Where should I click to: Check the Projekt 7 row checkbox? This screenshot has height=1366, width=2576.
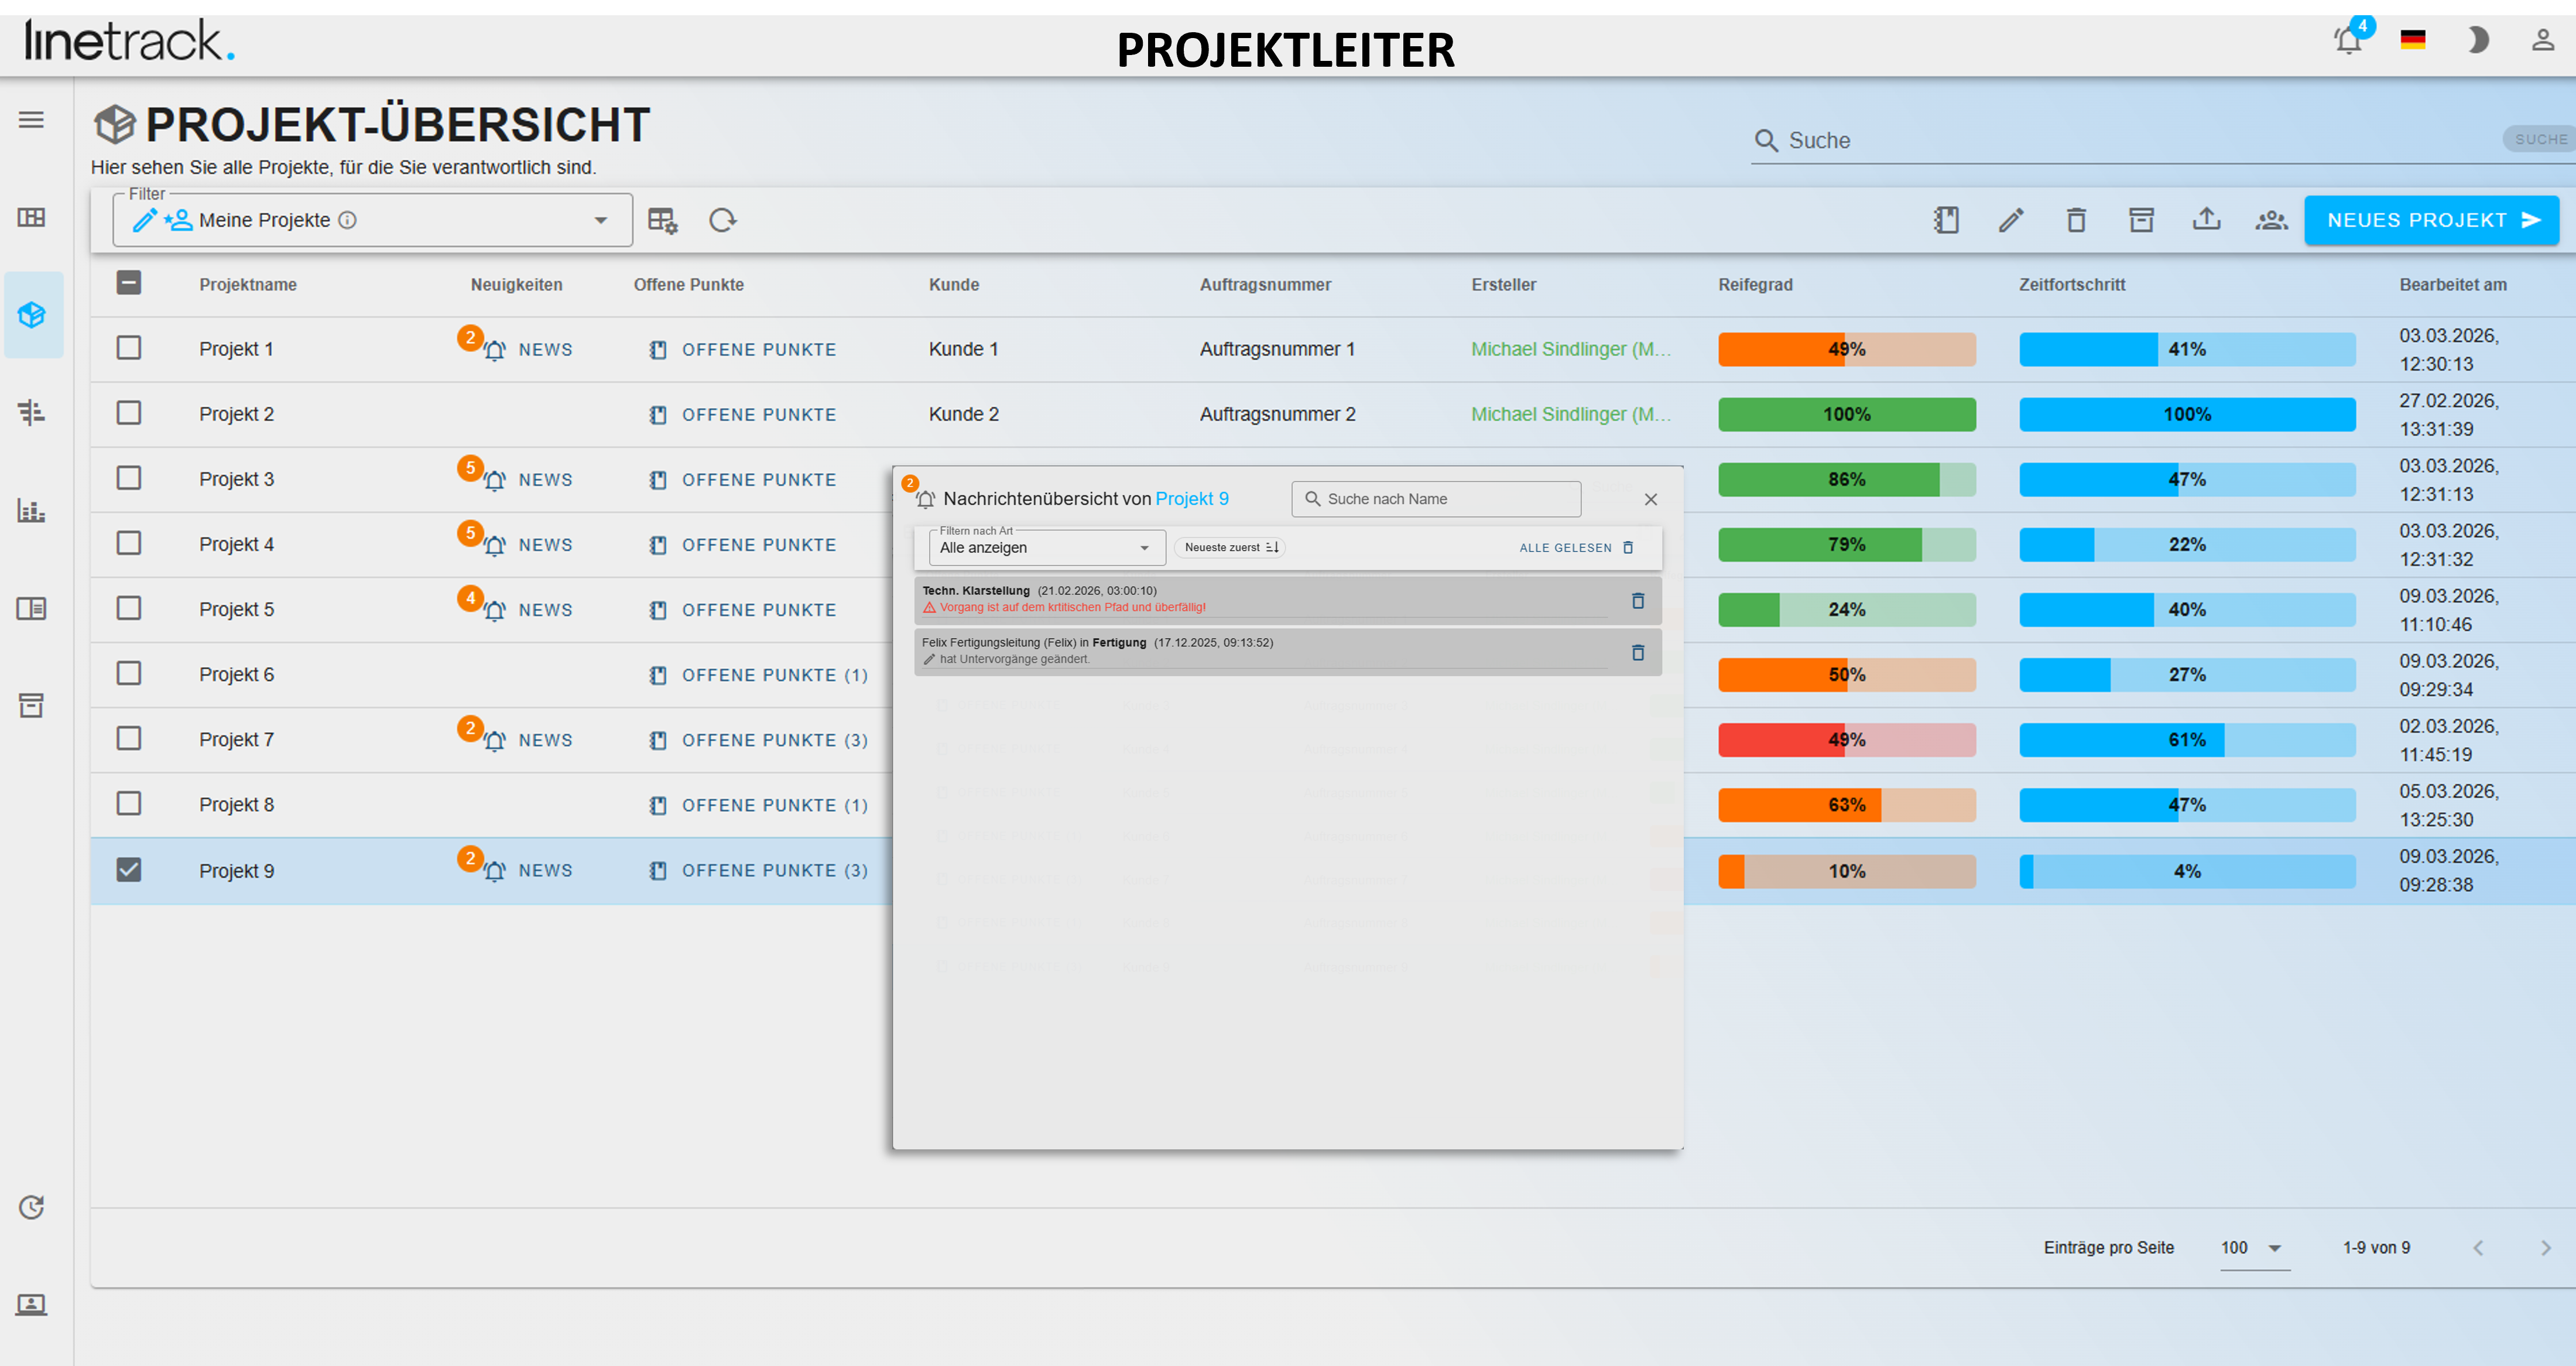click(129, 738)
